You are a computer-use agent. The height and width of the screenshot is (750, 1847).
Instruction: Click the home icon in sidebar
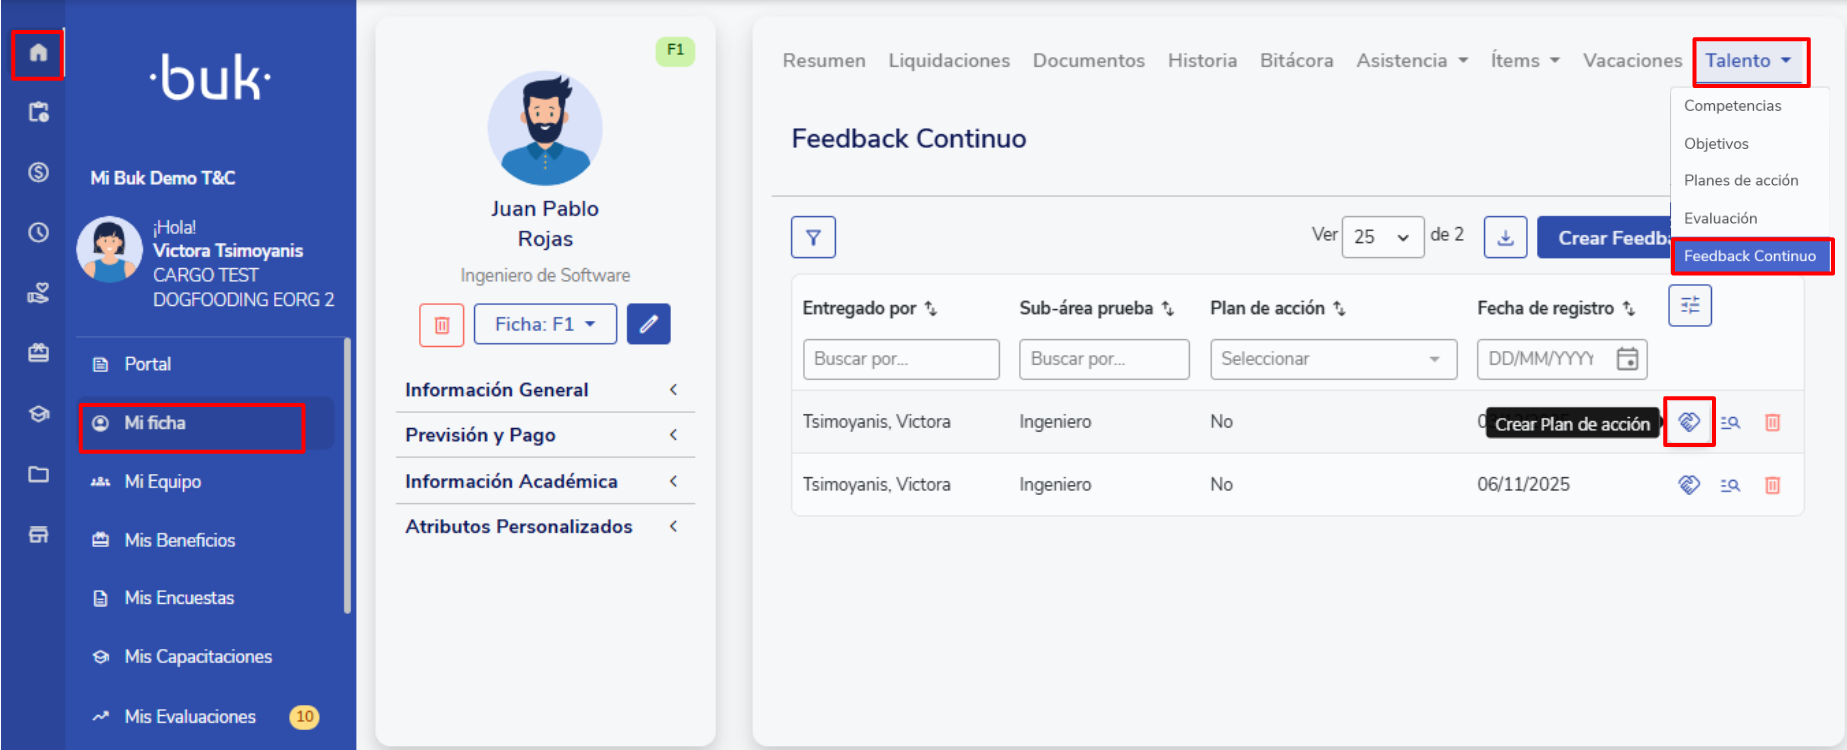tap(38, 53)
